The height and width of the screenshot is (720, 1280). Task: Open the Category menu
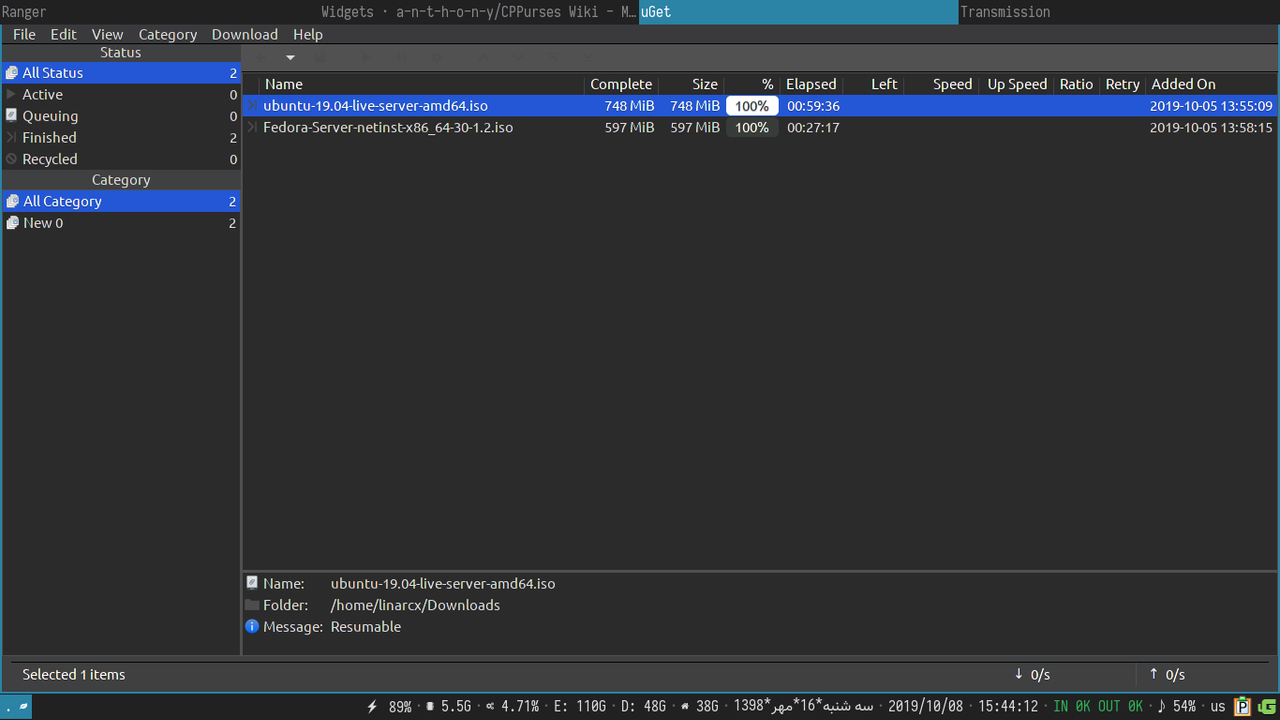pos(167,33)
